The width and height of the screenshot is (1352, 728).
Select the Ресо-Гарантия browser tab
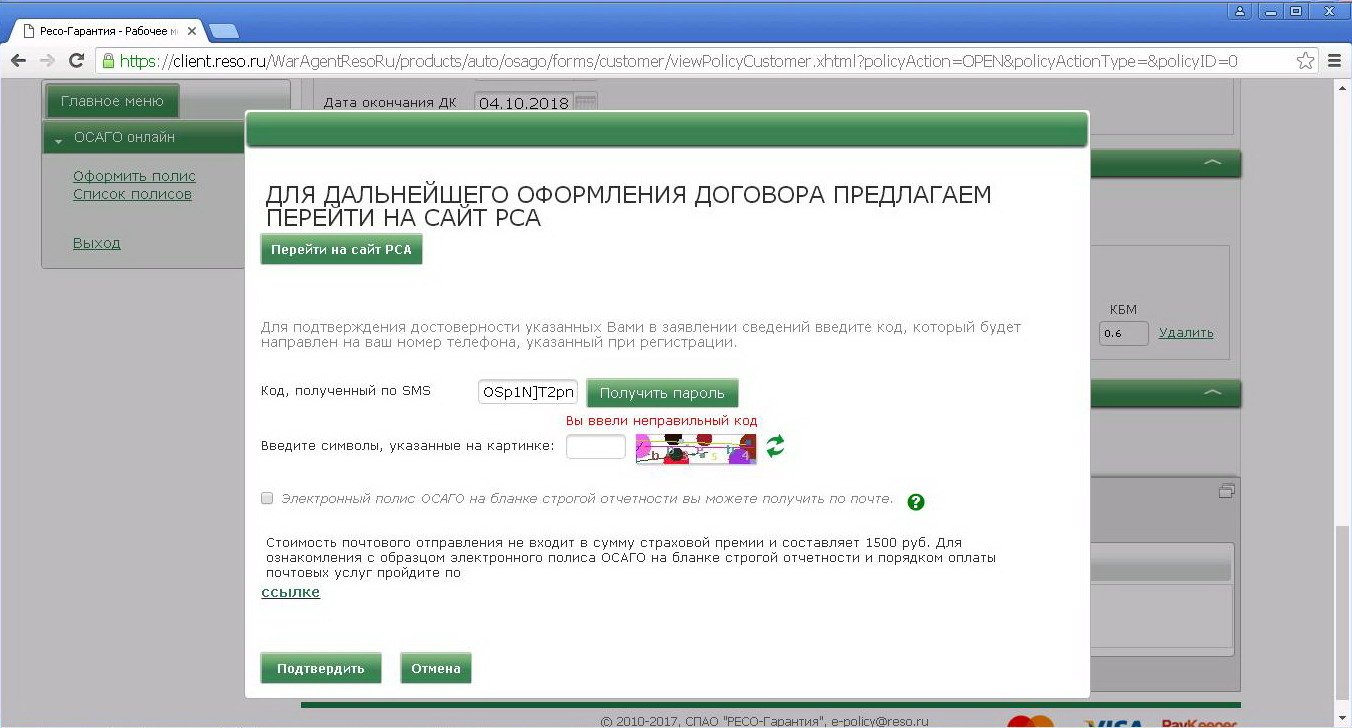107,31
